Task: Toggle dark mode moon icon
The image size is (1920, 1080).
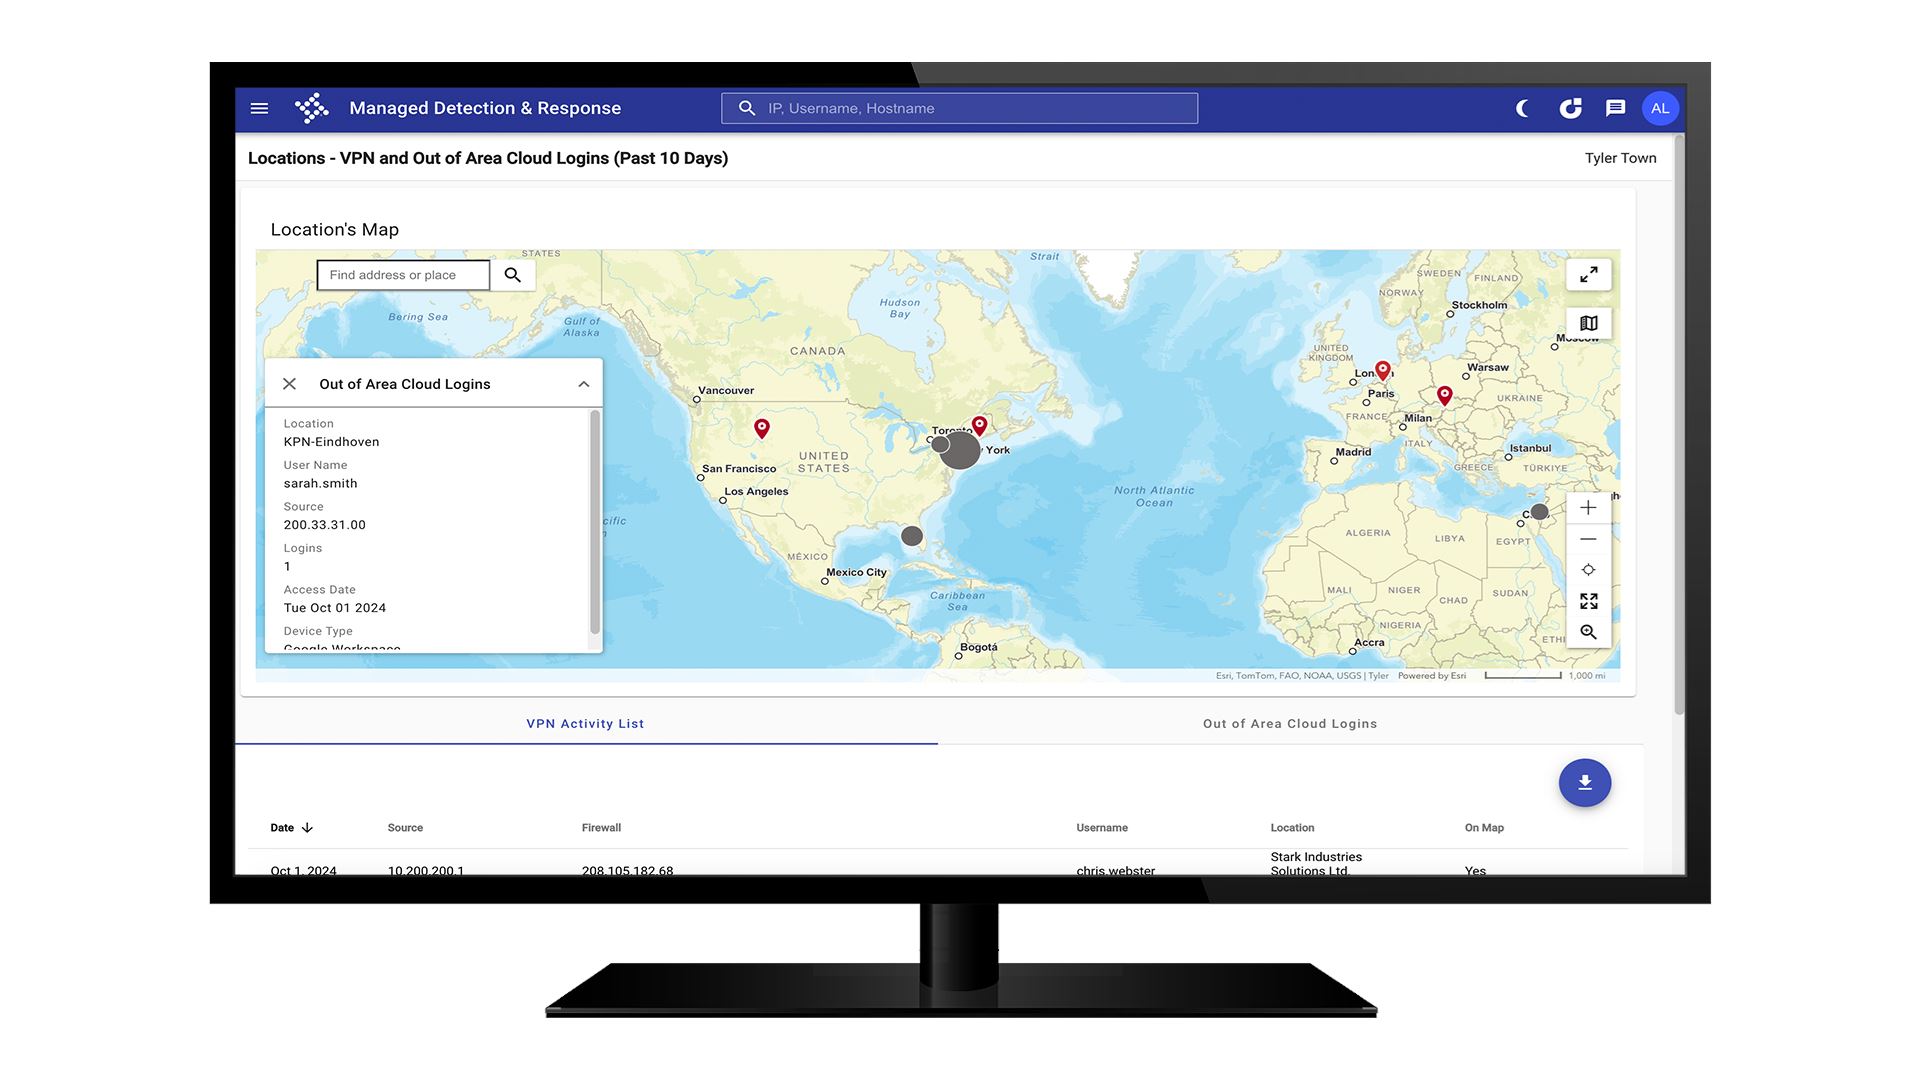Action: (1522, 108)
